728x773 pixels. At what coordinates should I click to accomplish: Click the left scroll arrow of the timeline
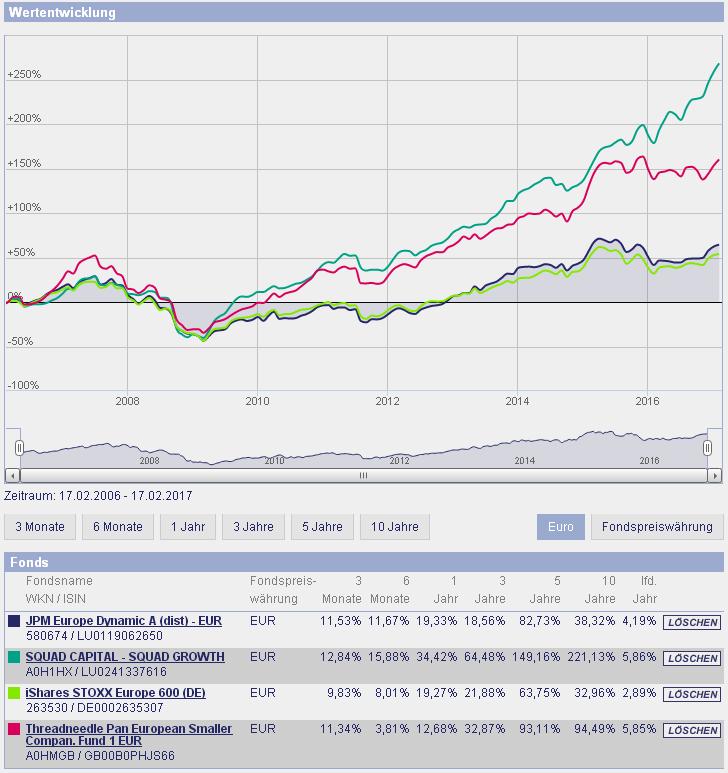point(13,476)
